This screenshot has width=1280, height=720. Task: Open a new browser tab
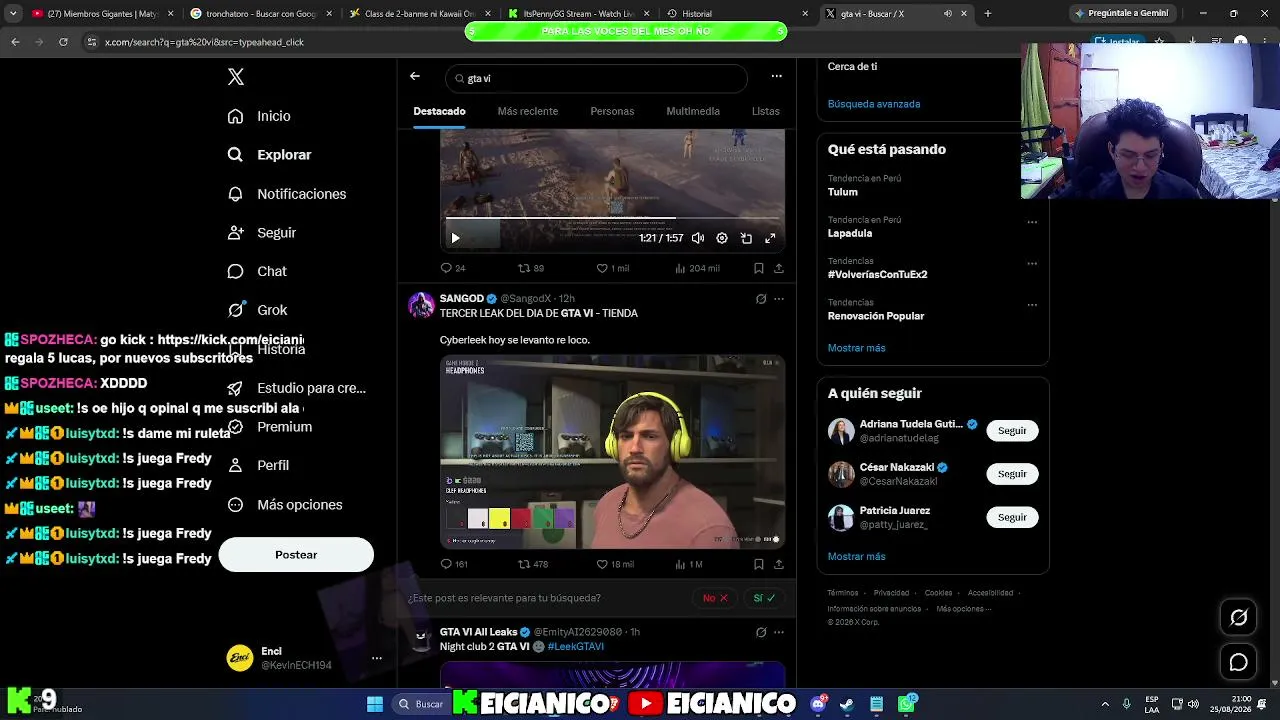[988, 14]
